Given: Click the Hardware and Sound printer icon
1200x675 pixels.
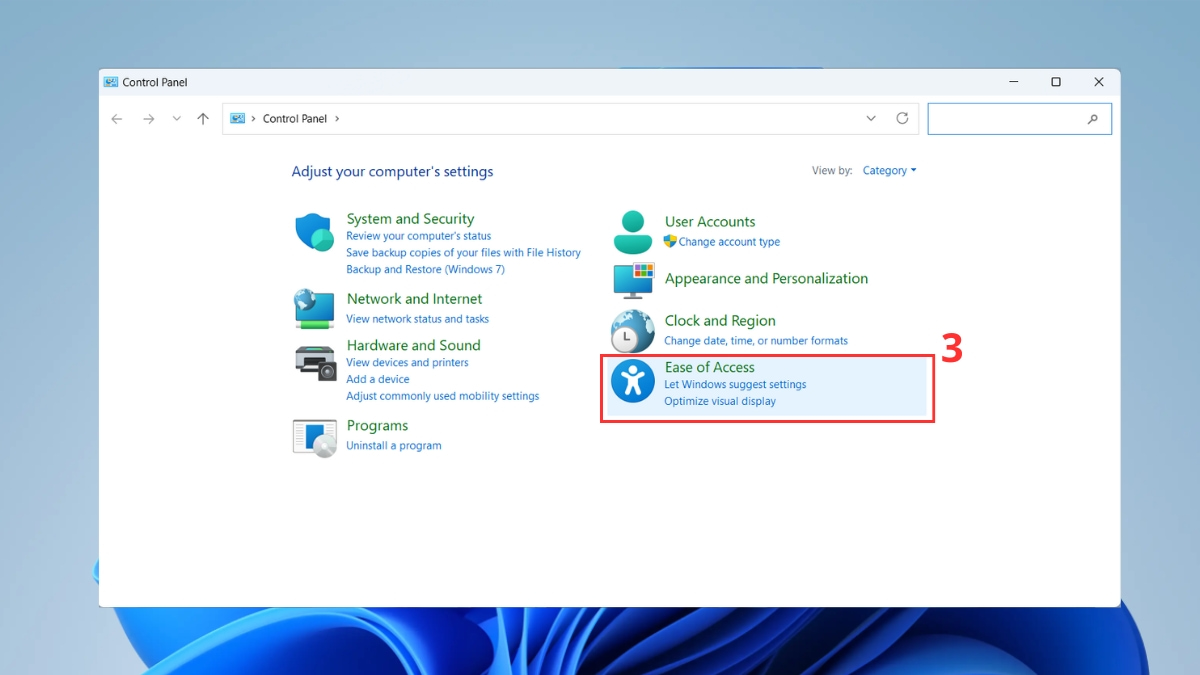Looking at the screenshot, I should 315,362.
